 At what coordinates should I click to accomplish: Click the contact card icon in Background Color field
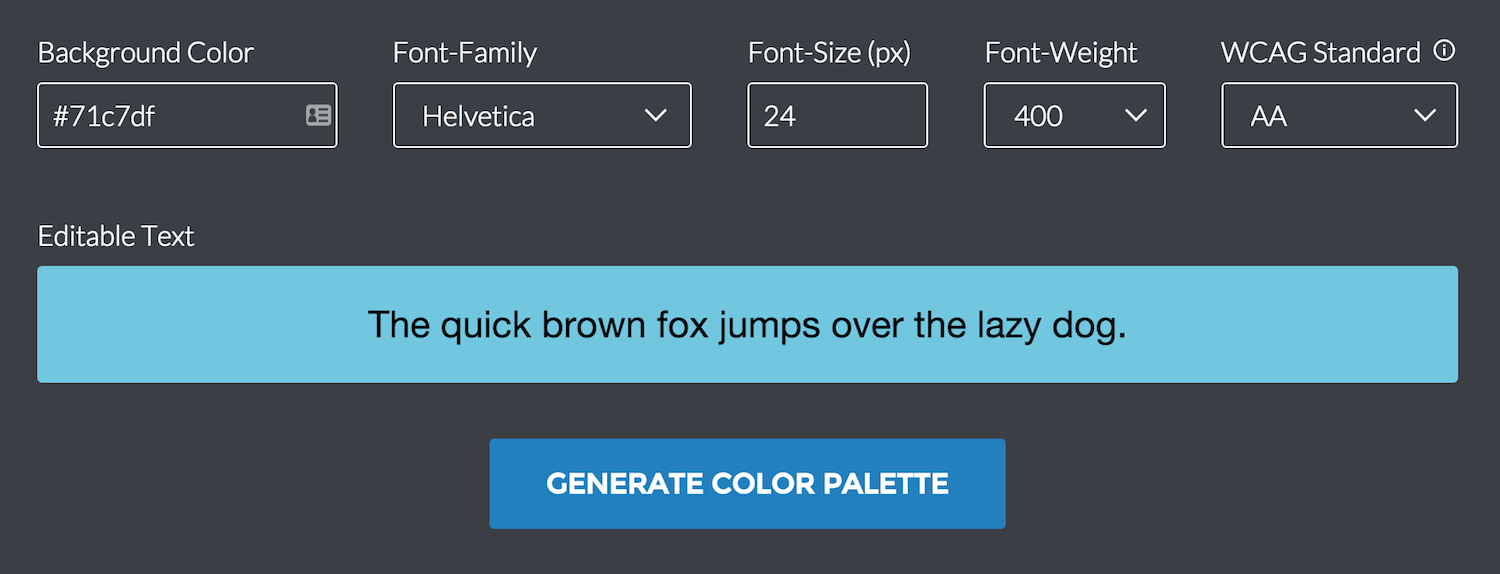tap(318, 115)
